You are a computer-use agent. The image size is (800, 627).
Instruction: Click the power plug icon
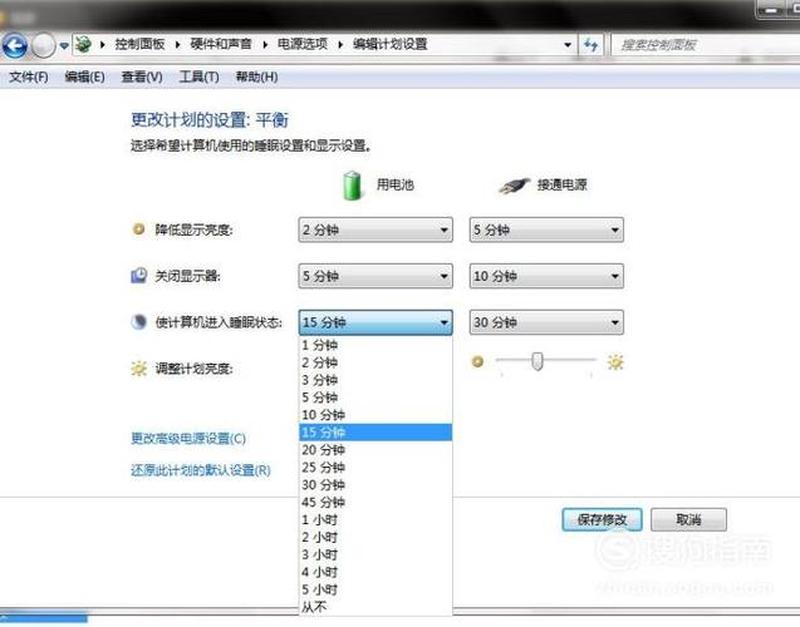coord(514,185)
